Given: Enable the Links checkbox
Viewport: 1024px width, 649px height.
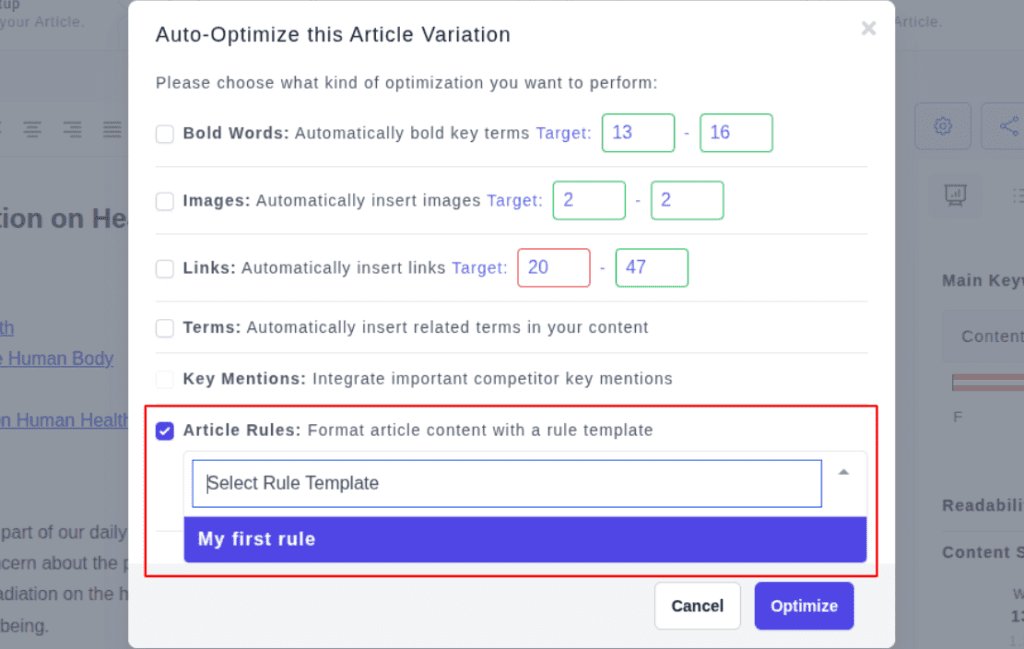Looking at the screenshot, I should pos(165,268).
